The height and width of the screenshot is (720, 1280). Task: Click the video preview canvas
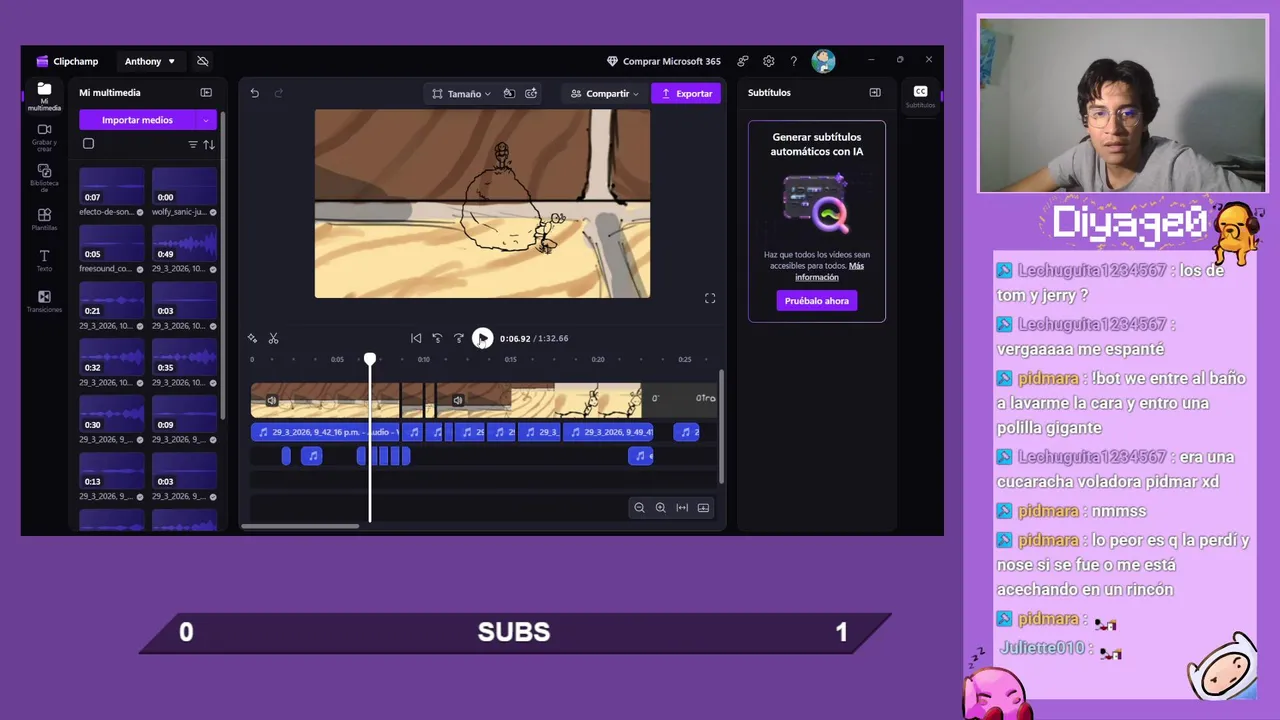(x=482, y=204)
